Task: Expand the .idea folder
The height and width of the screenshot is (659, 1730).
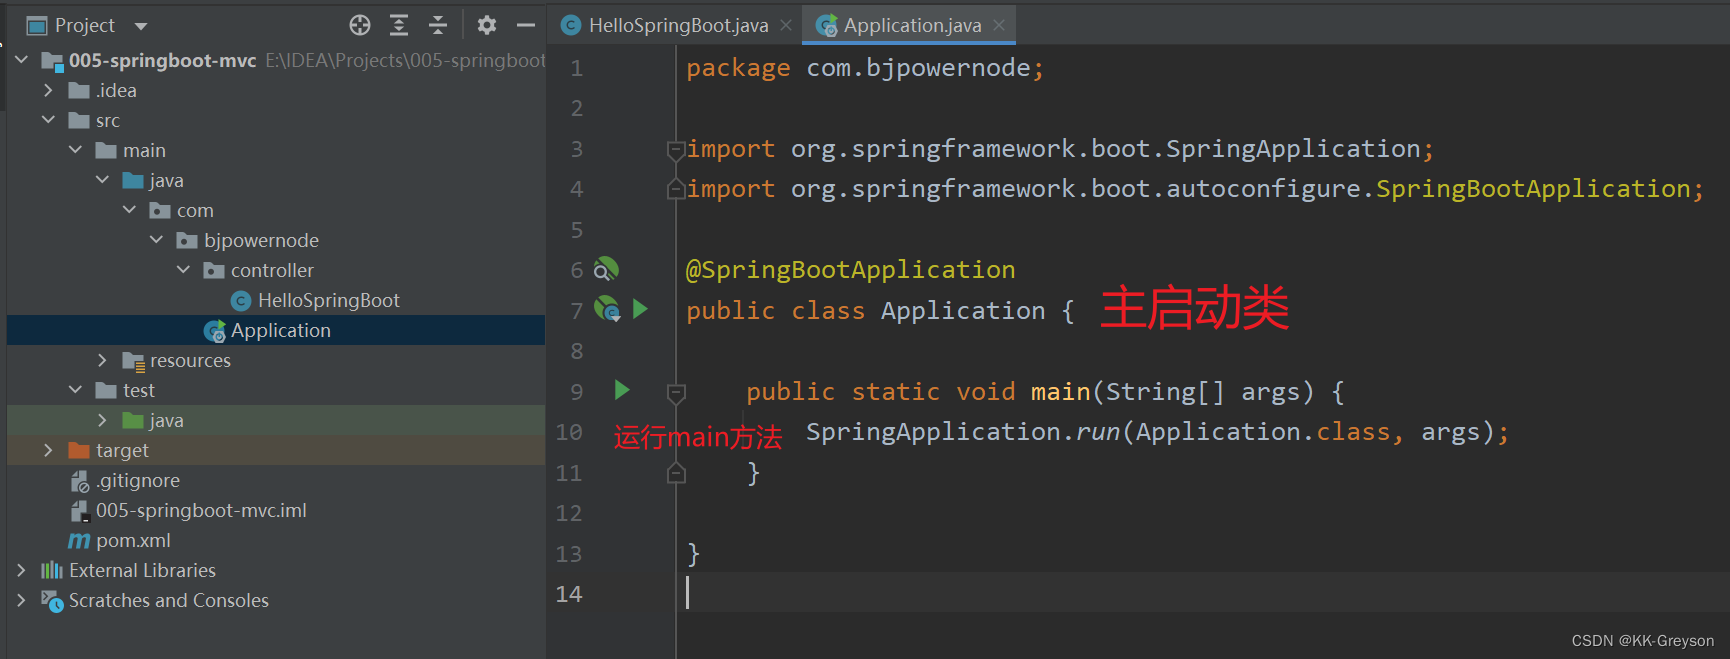Action: point(48,90)
